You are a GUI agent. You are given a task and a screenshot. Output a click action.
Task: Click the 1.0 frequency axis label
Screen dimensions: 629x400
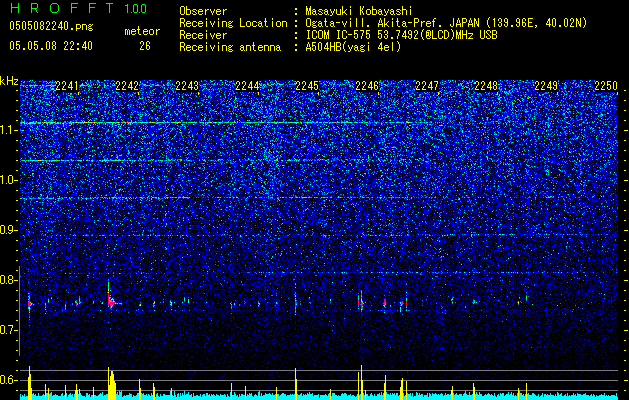point(8,181)
